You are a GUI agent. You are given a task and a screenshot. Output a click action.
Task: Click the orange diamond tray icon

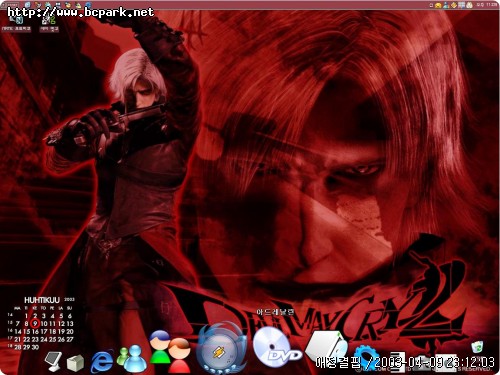(454, 5)
